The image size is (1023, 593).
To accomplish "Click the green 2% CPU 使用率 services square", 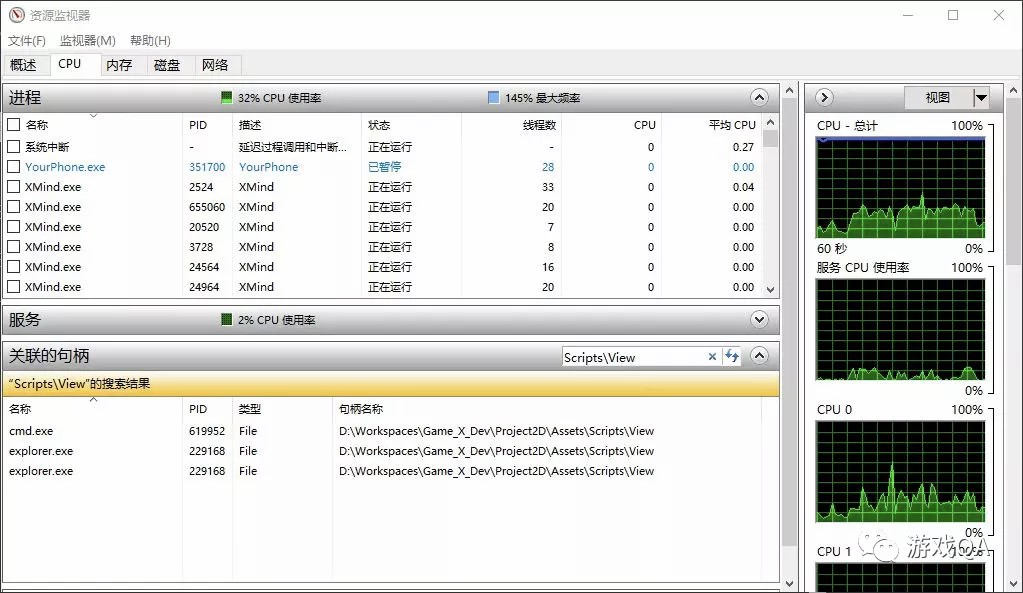I will pos(226,320).
